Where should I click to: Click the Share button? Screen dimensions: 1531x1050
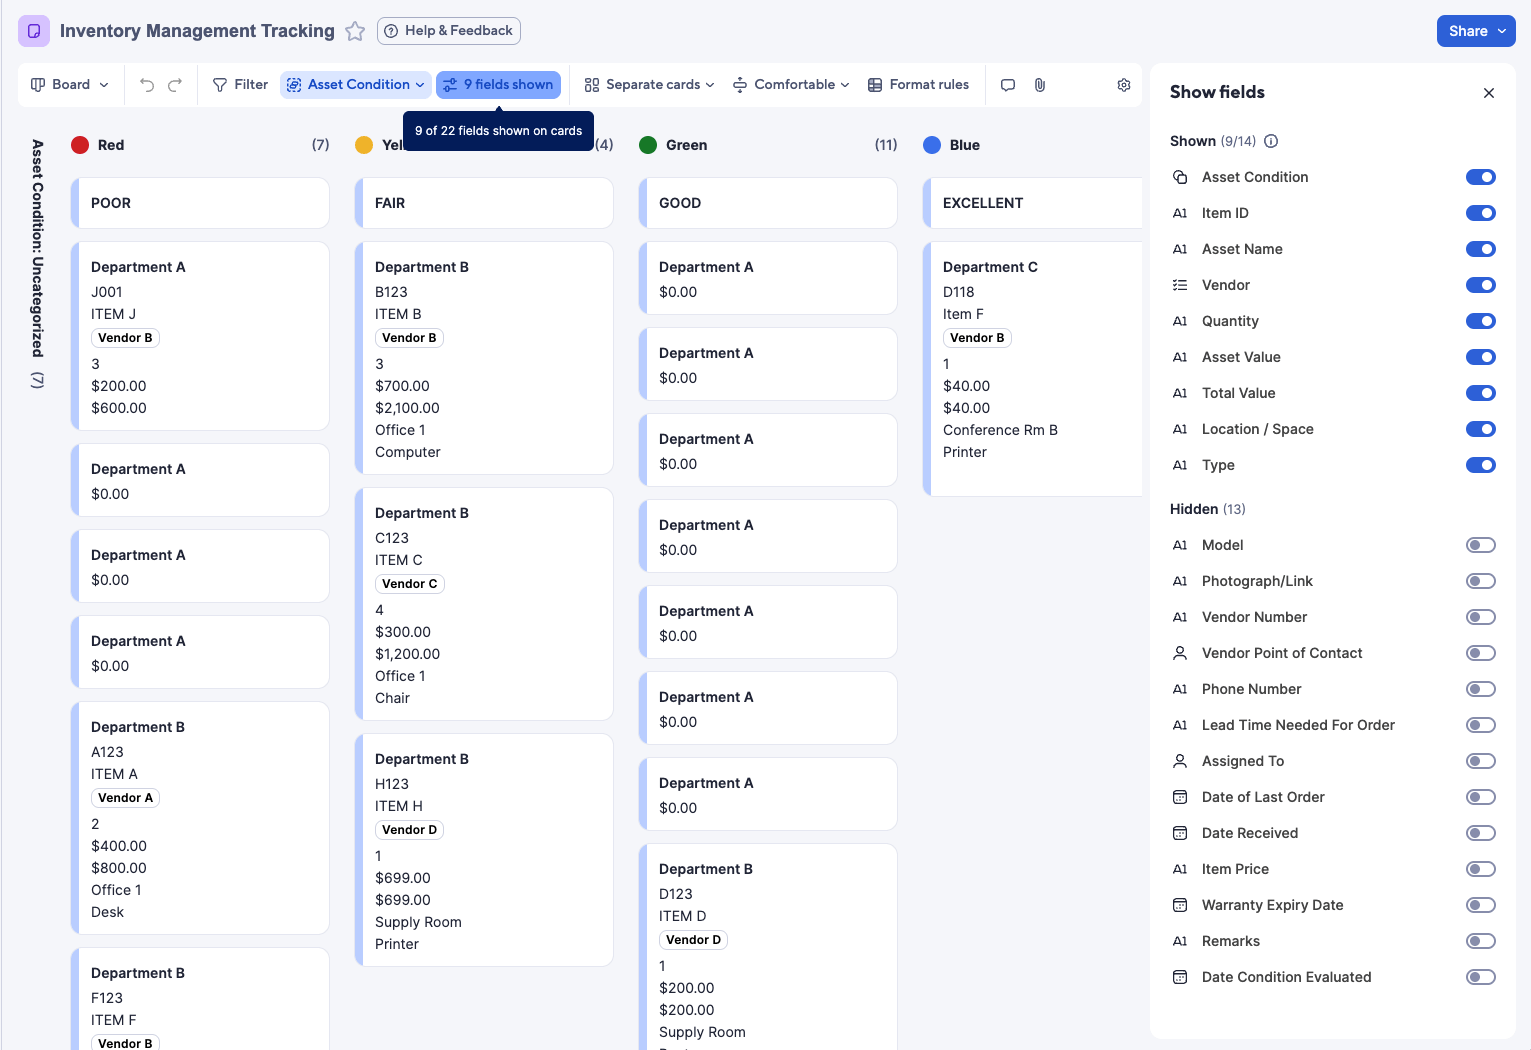tap(1476, 31)
